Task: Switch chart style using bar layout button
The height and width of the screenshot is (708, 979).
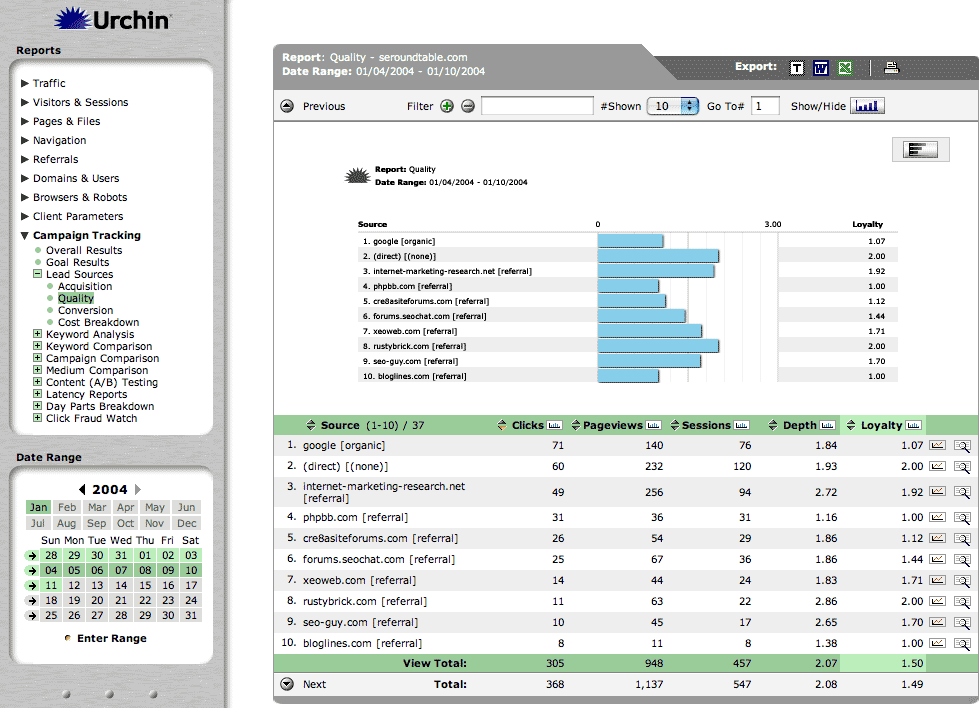Action: click(920, 150)
